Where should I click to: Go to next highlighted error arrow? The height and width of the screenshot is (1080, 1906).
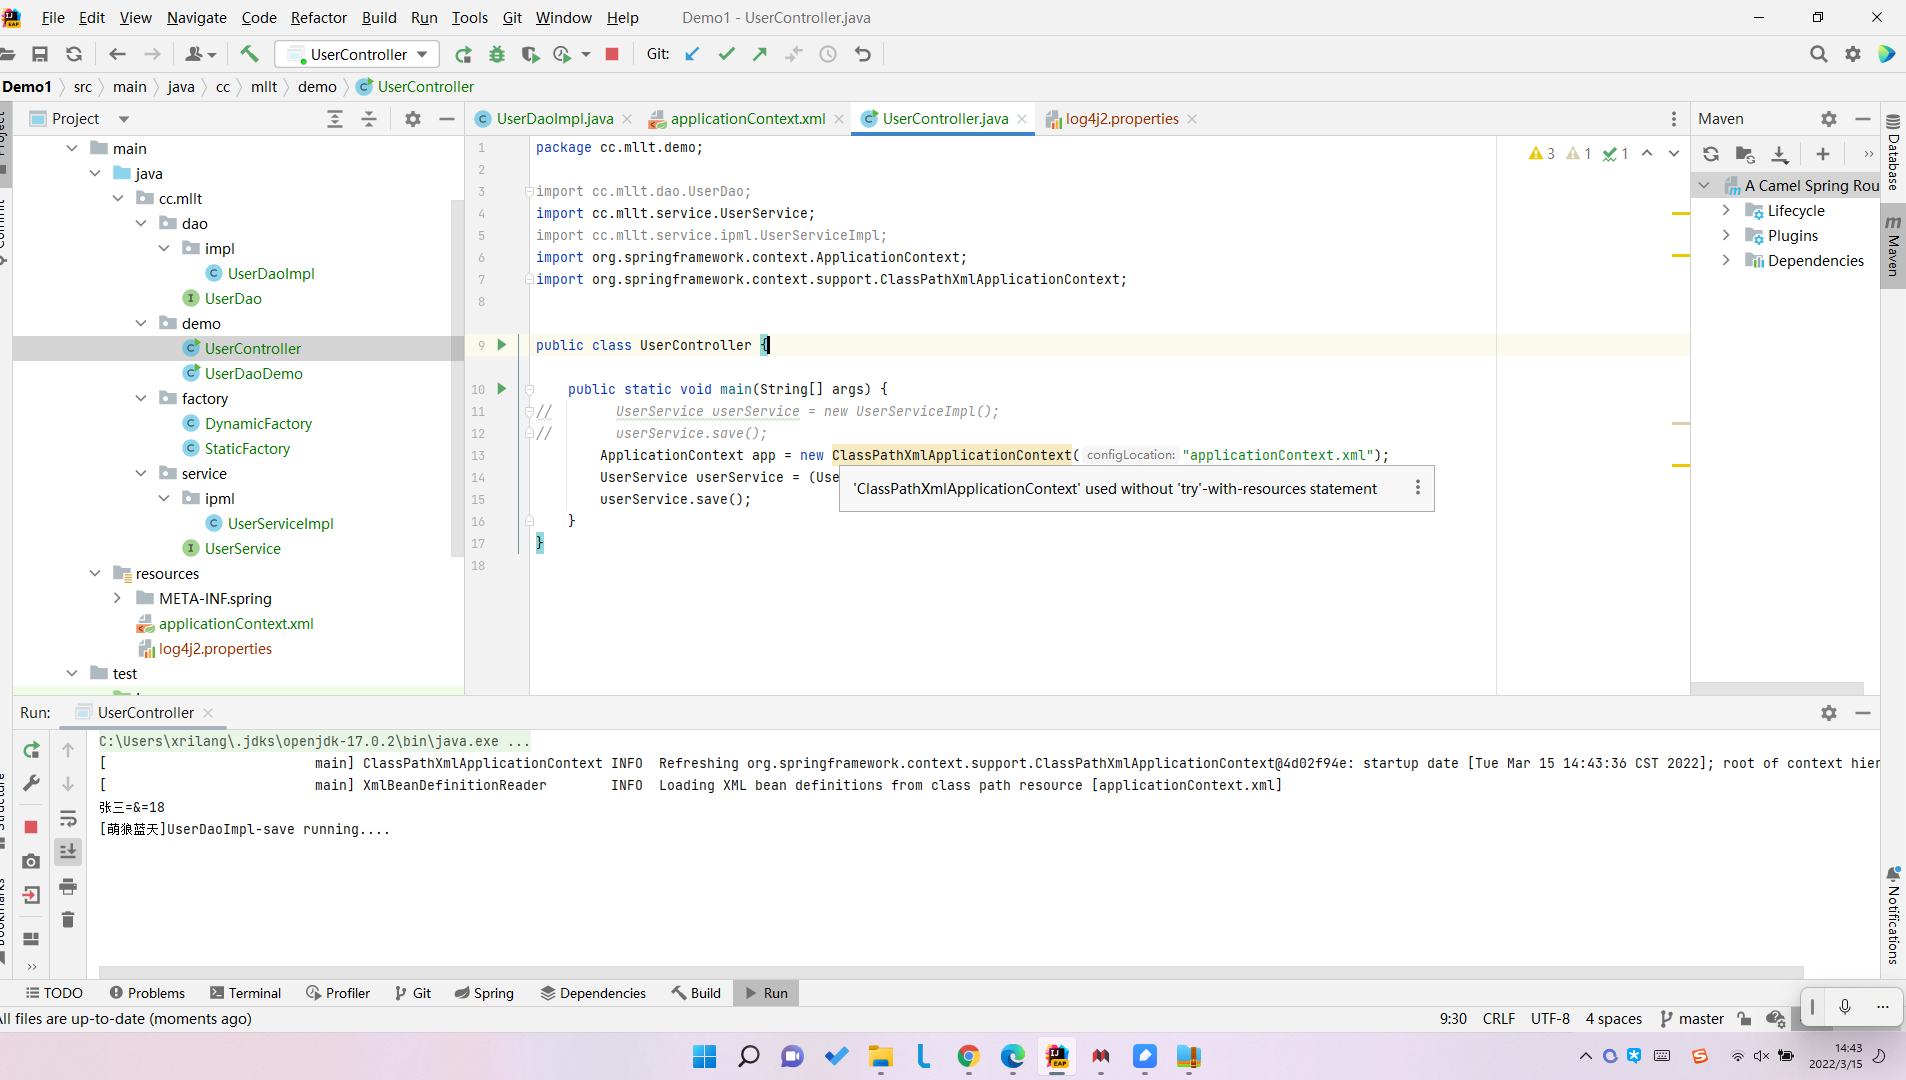click(1674, 154)
